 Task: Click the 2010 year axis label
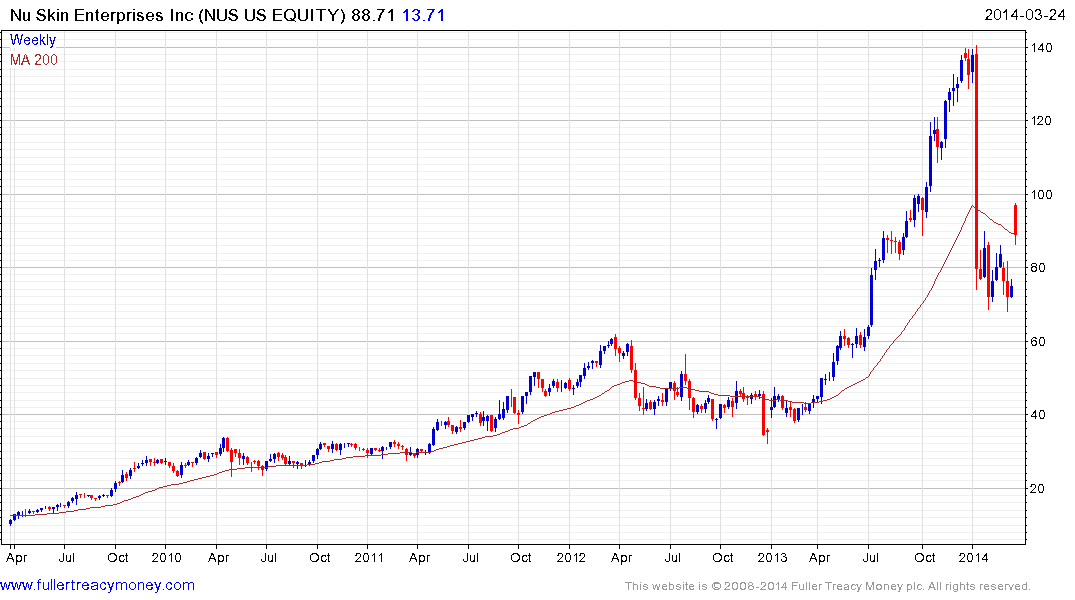167,557
